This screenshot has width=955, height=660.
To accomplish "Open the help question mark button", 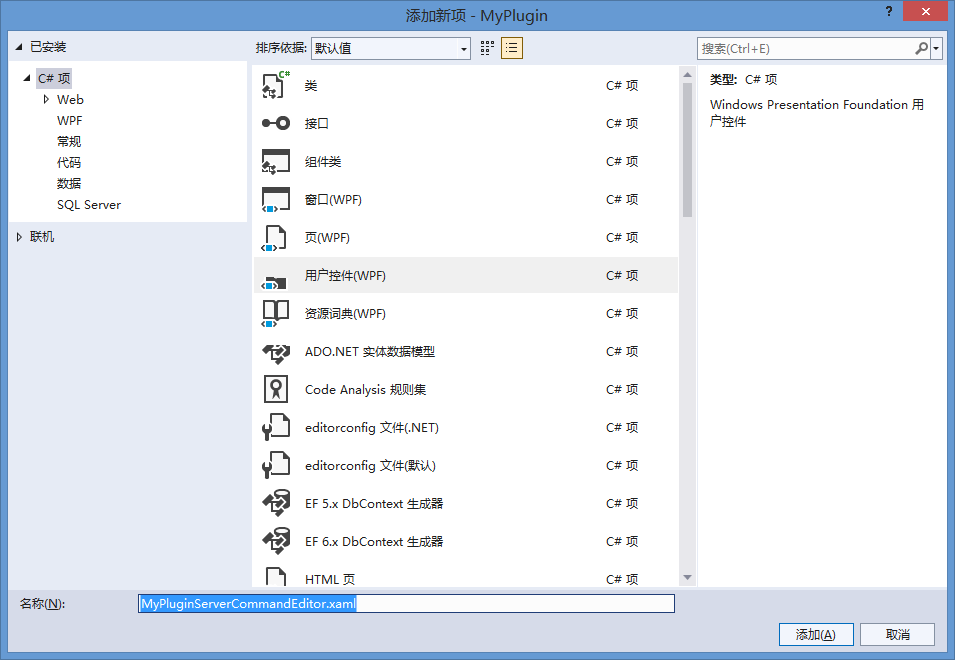I will click(x=889, y=11).
